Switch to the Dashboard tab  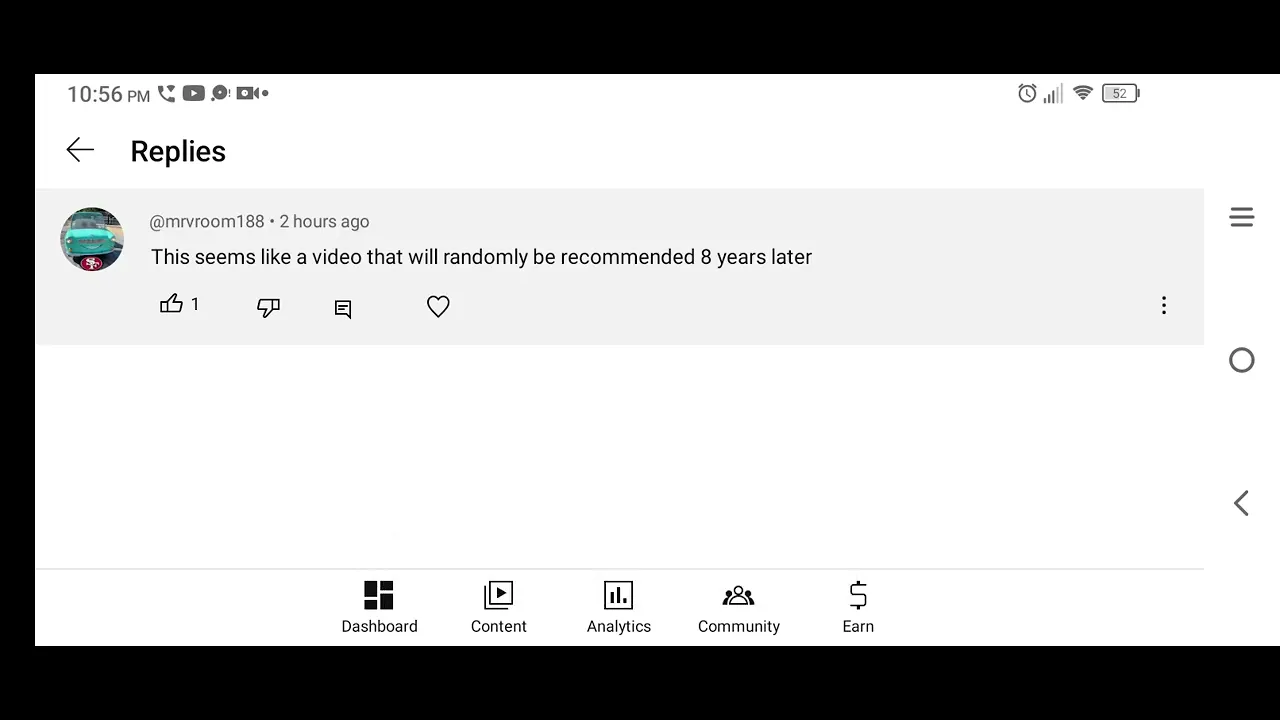tap(379, 608)
